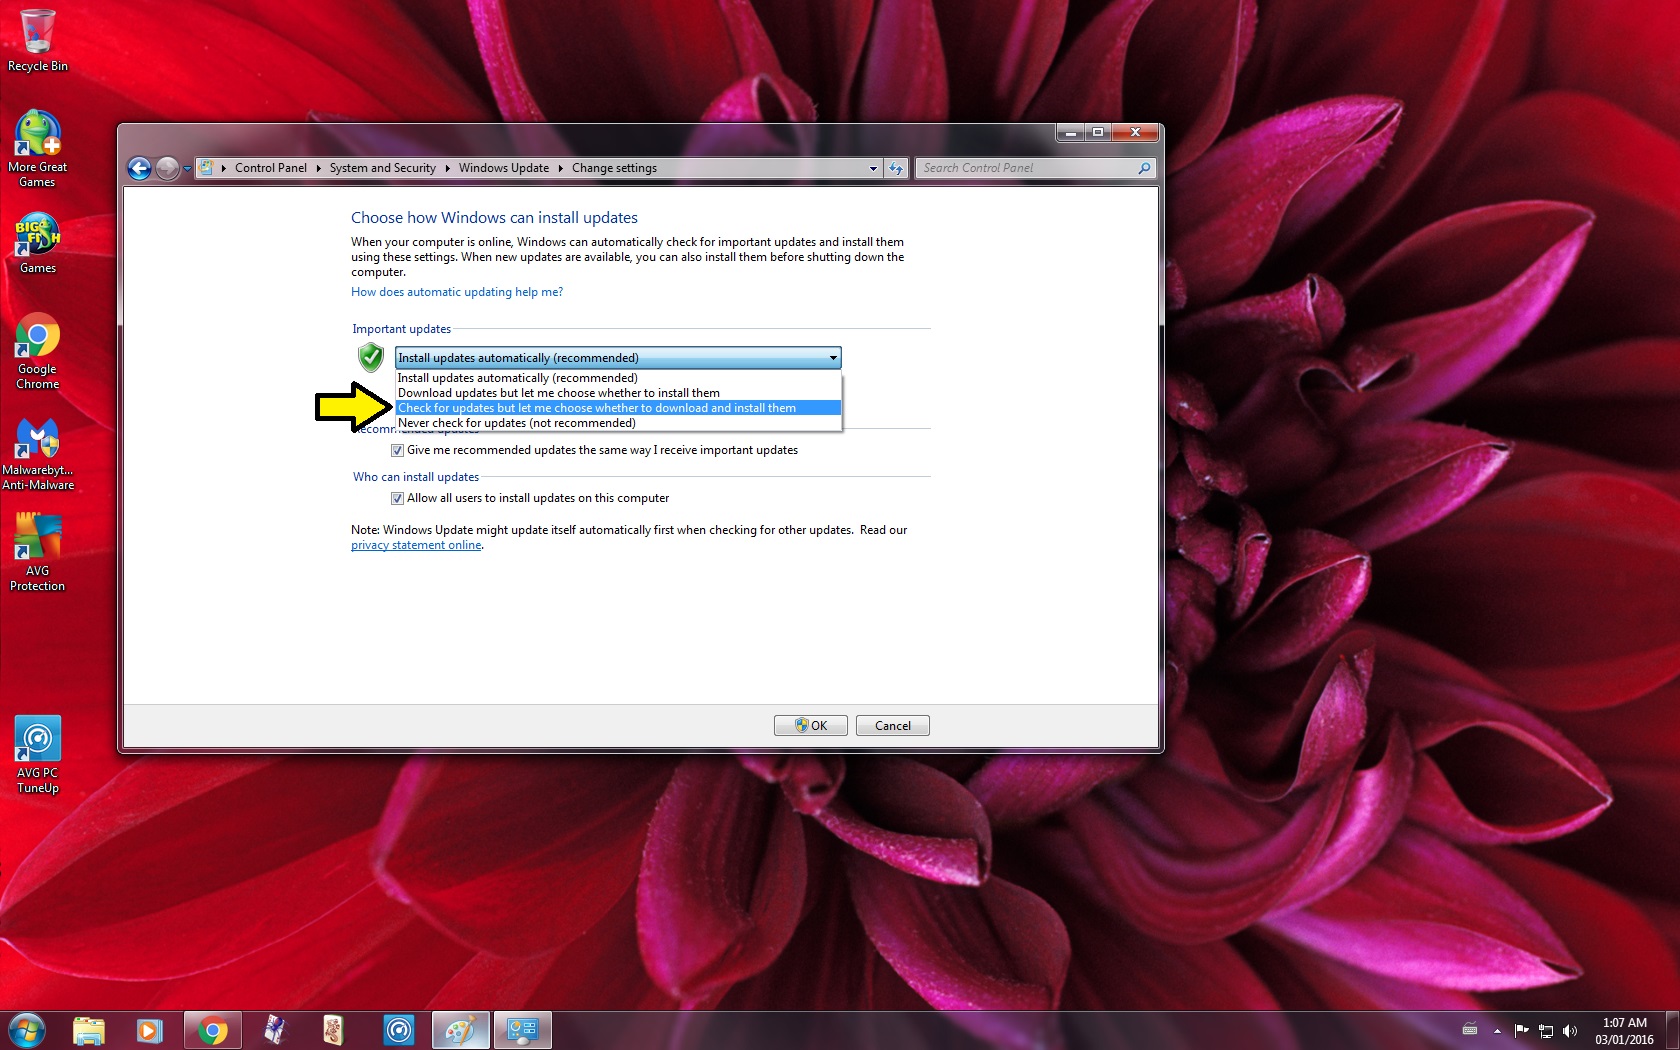Click the on-screen keyboard tray icon

[x=1470, y=1030]
